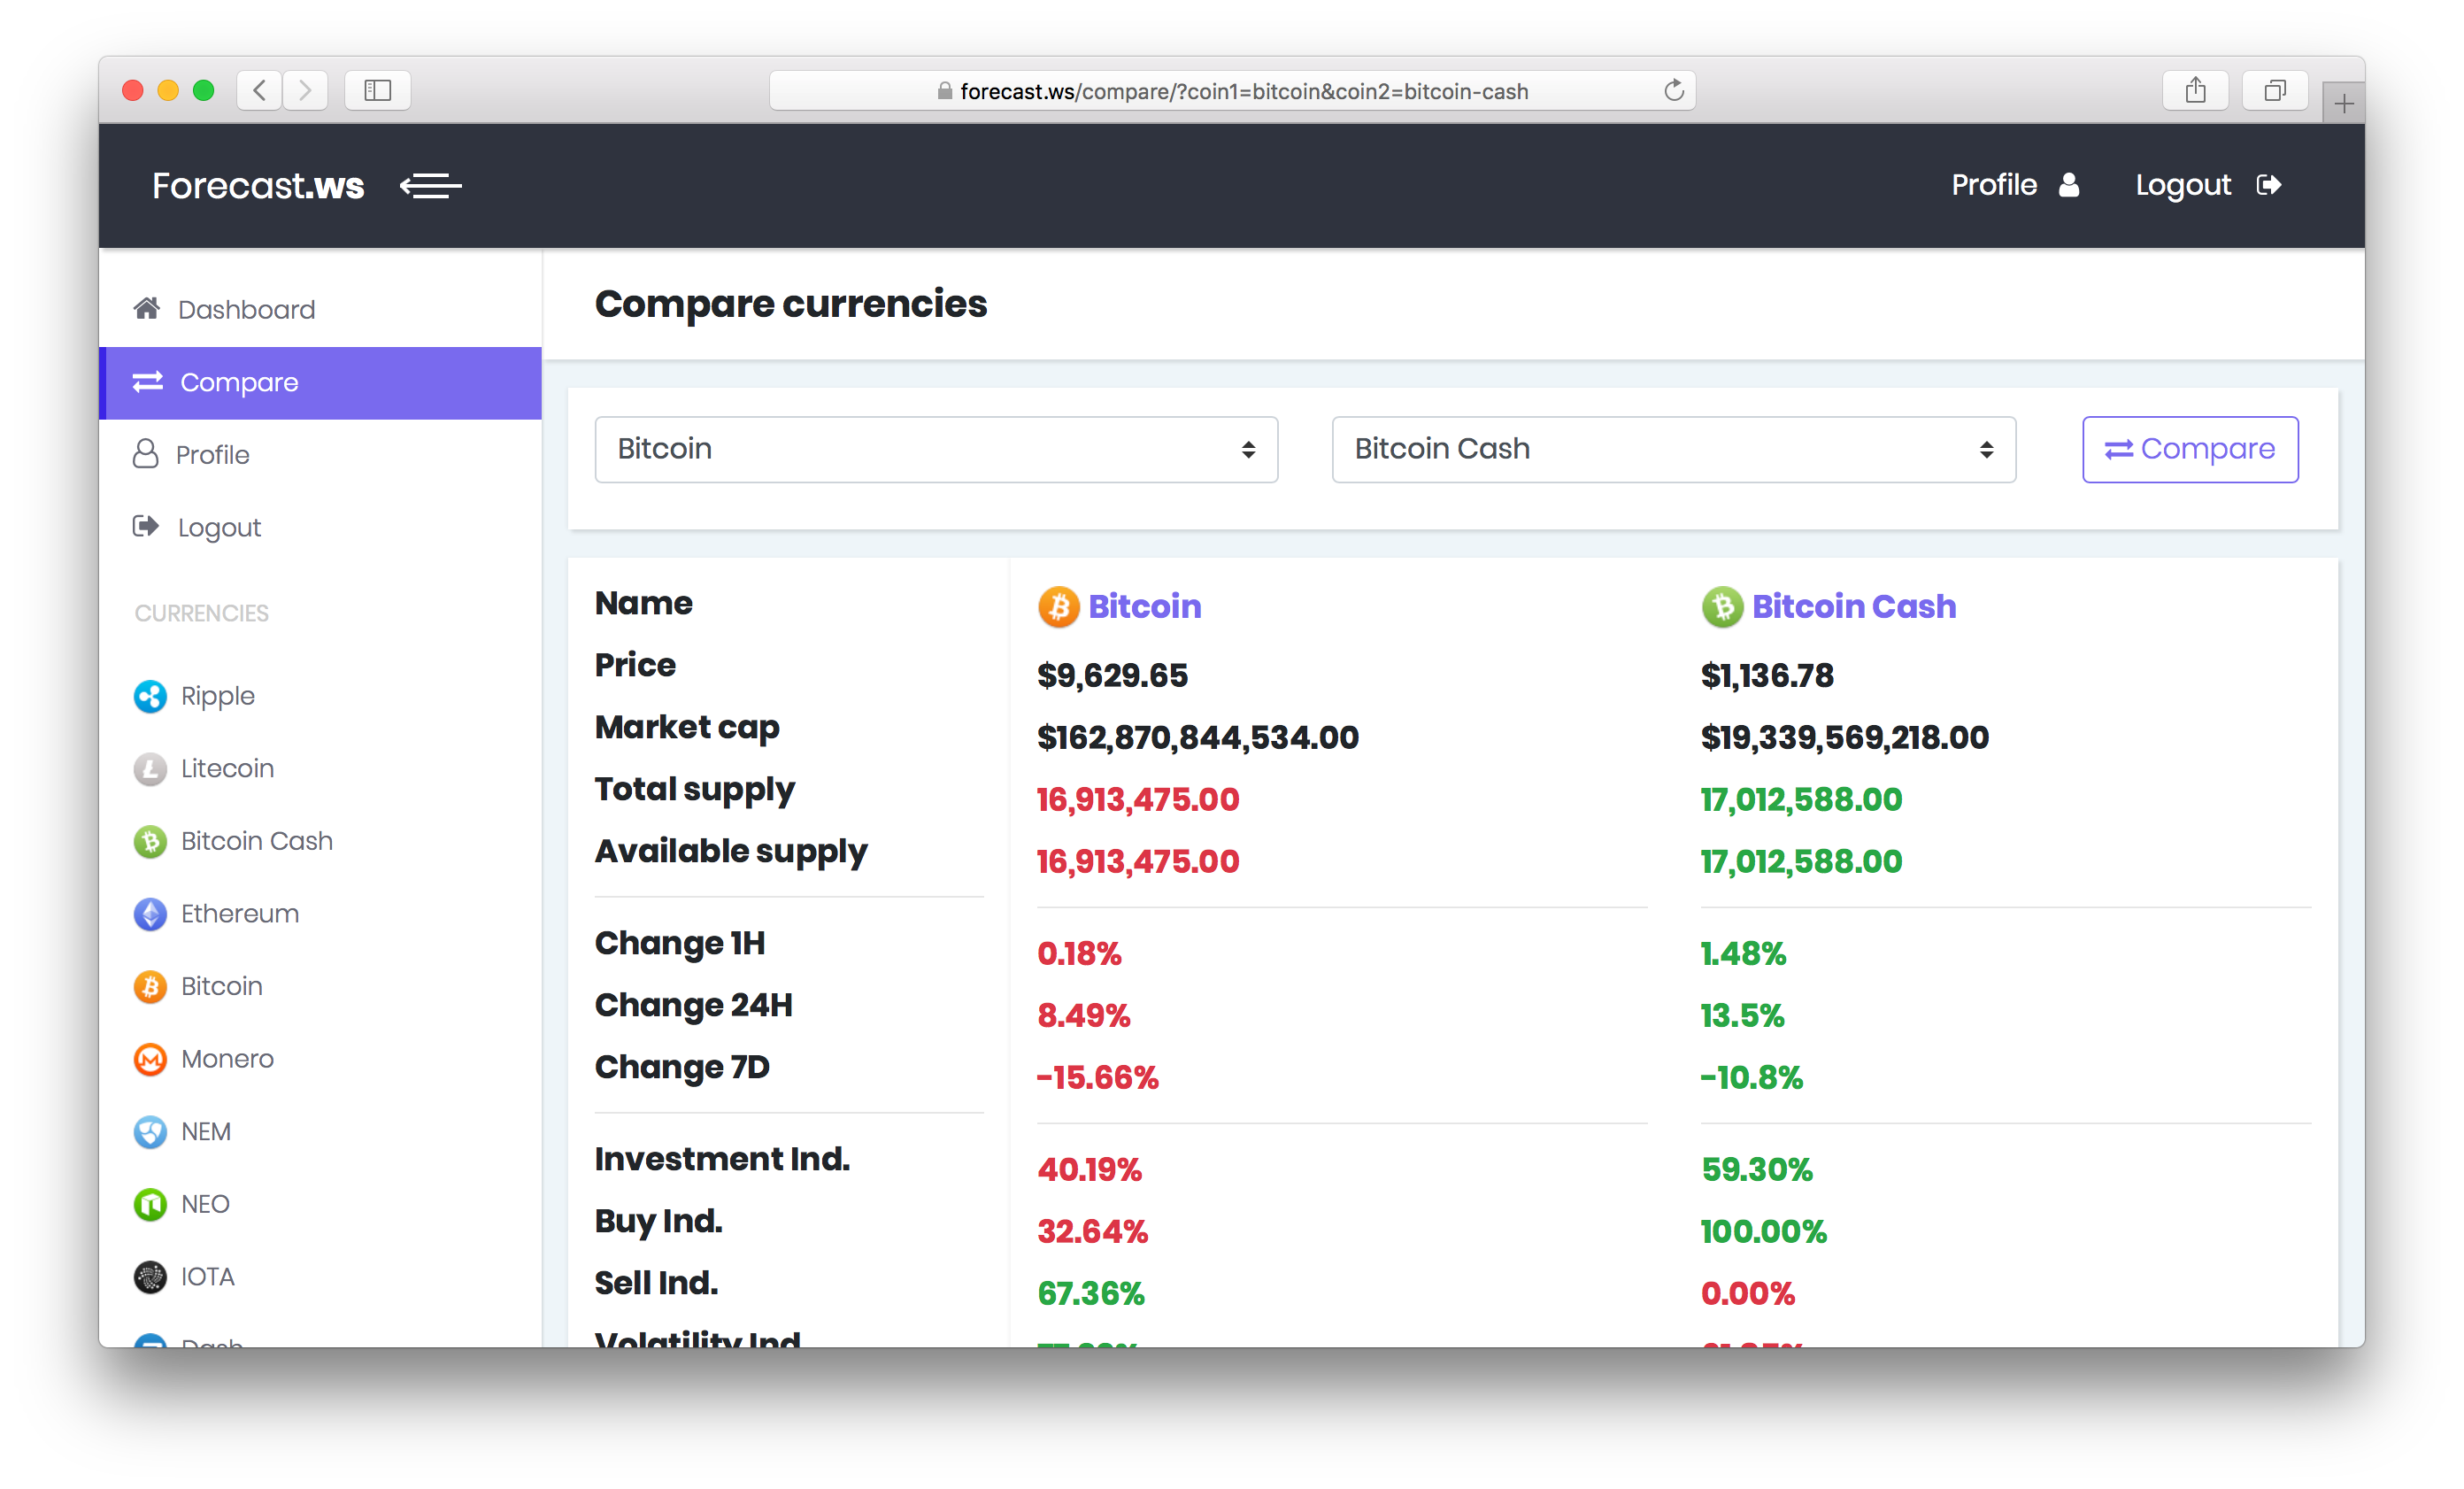The image size is (2464, 1489).
Task: Click the Bitcoin price $9,629.65
Action: (x=1112, y=676)
